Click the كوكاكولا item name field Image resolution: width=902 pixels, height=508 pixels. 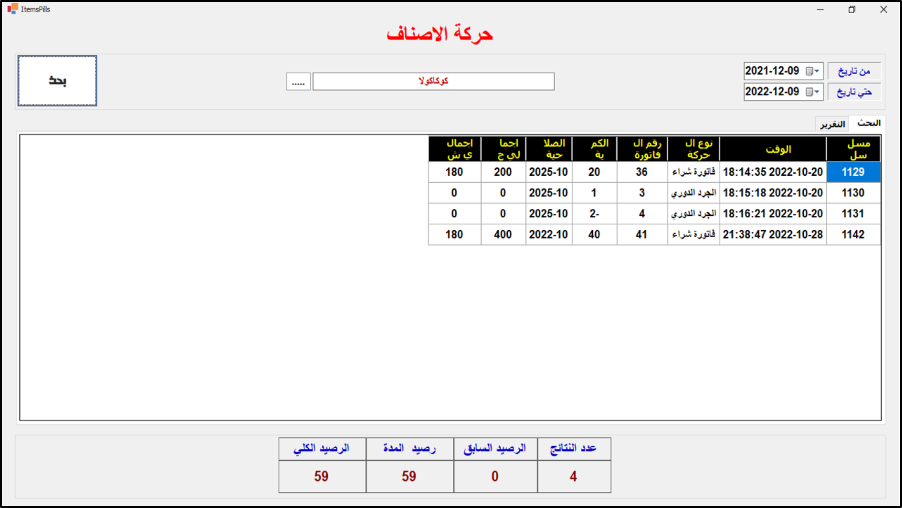433,82
